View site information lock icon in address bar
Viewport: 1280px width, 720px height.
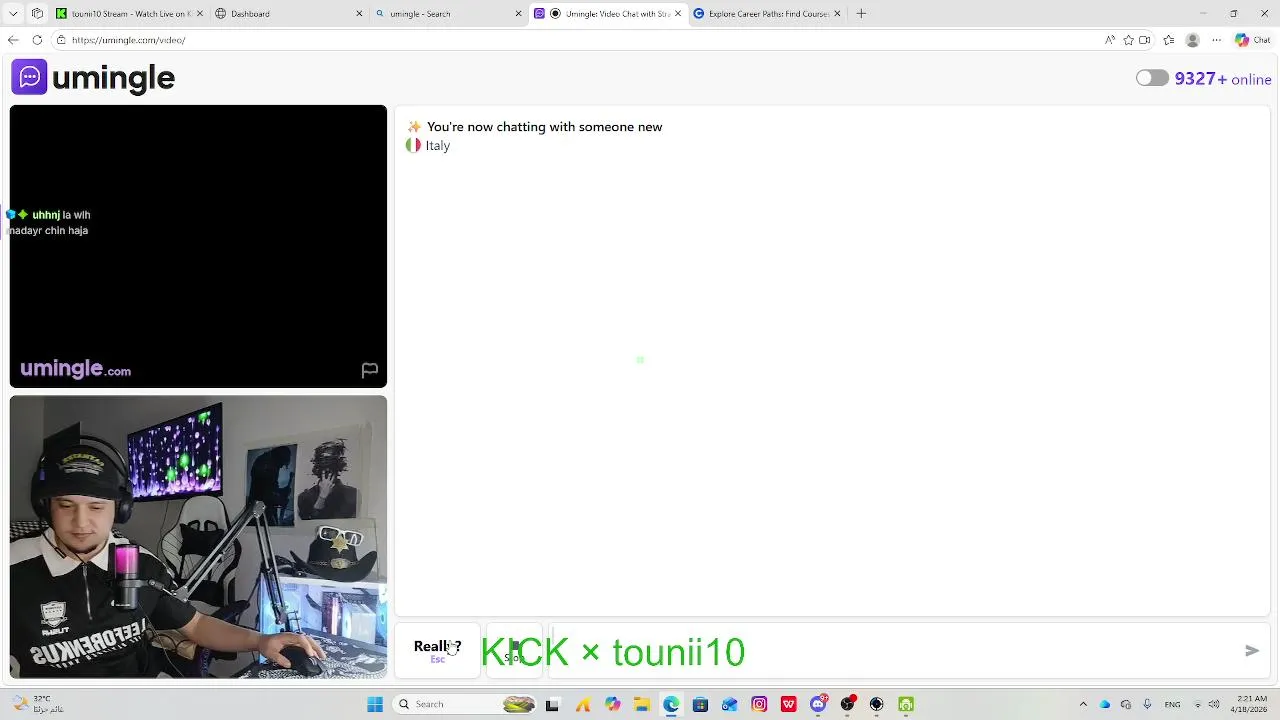point(61,40)
